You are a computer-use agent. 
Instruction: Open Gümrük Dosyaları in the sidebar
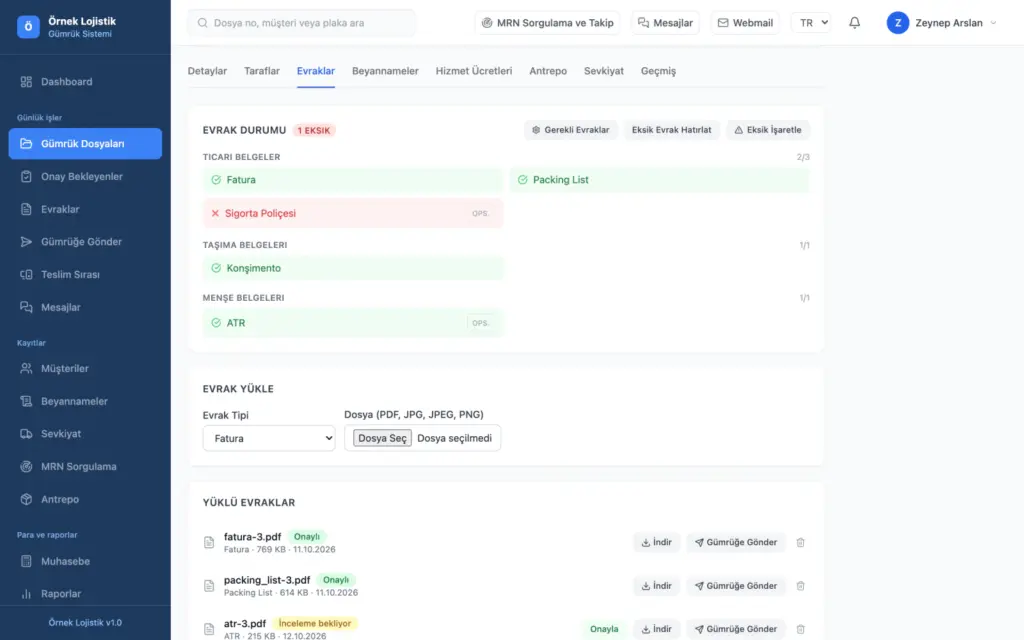point(85,144)
